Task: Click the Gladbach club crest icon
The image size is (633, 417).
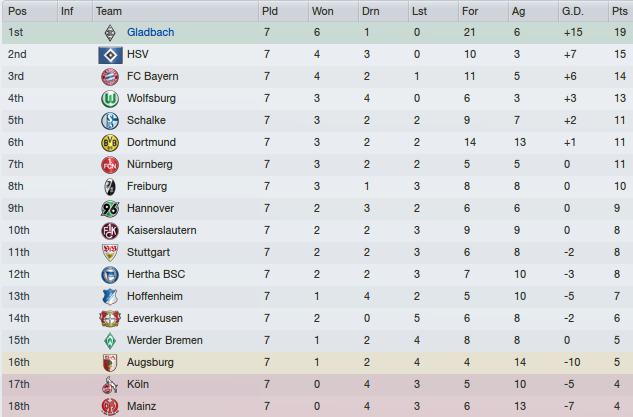Action: pyautogui.click(x=110, y=33)
